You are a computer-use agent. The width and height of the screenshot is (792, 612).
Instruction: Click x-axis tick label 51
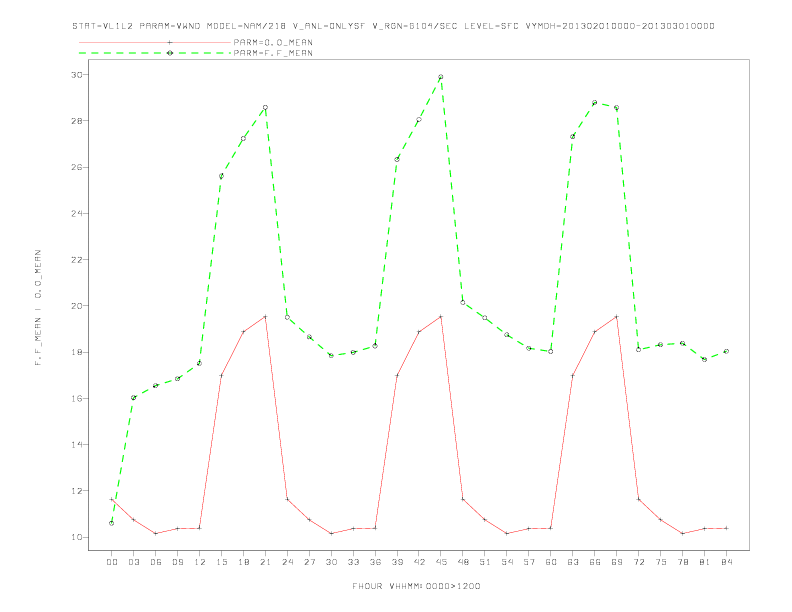click(484, 562)
